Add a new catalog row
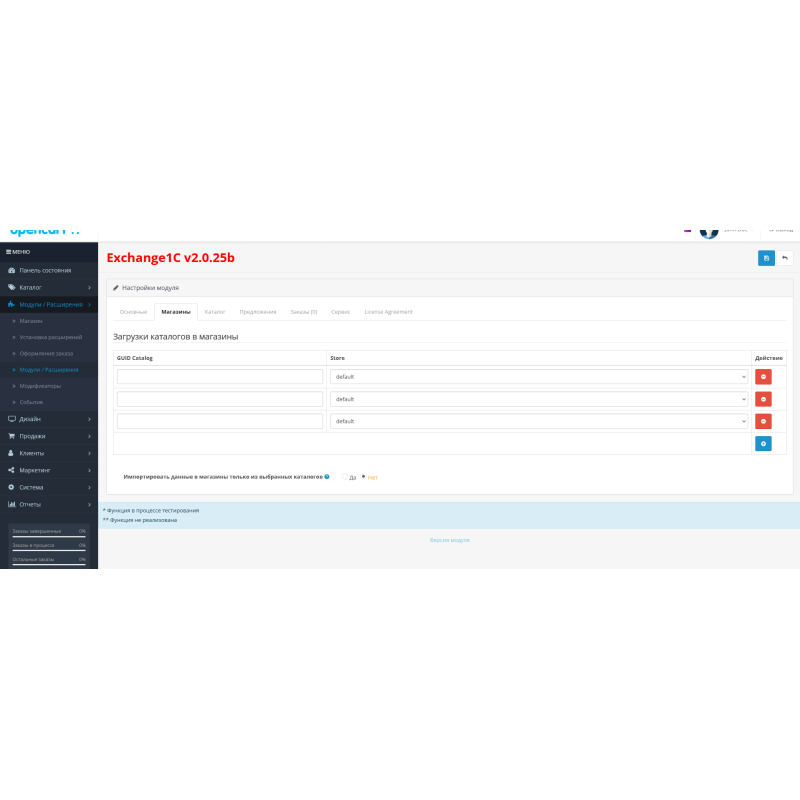The height and width of the screenshot is (800, 800). click(x=763, y=443)
